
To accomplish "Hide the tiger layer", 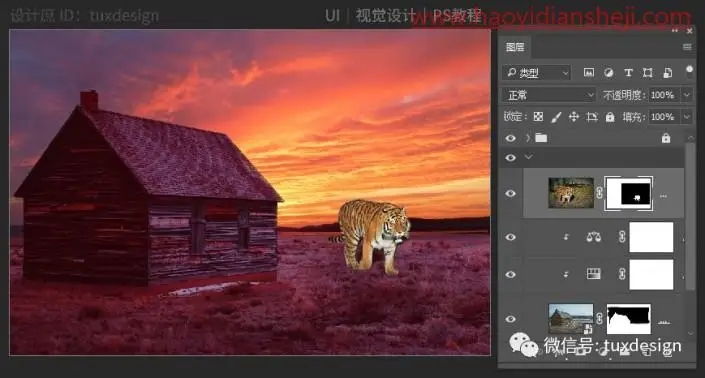I will point(510,194).
